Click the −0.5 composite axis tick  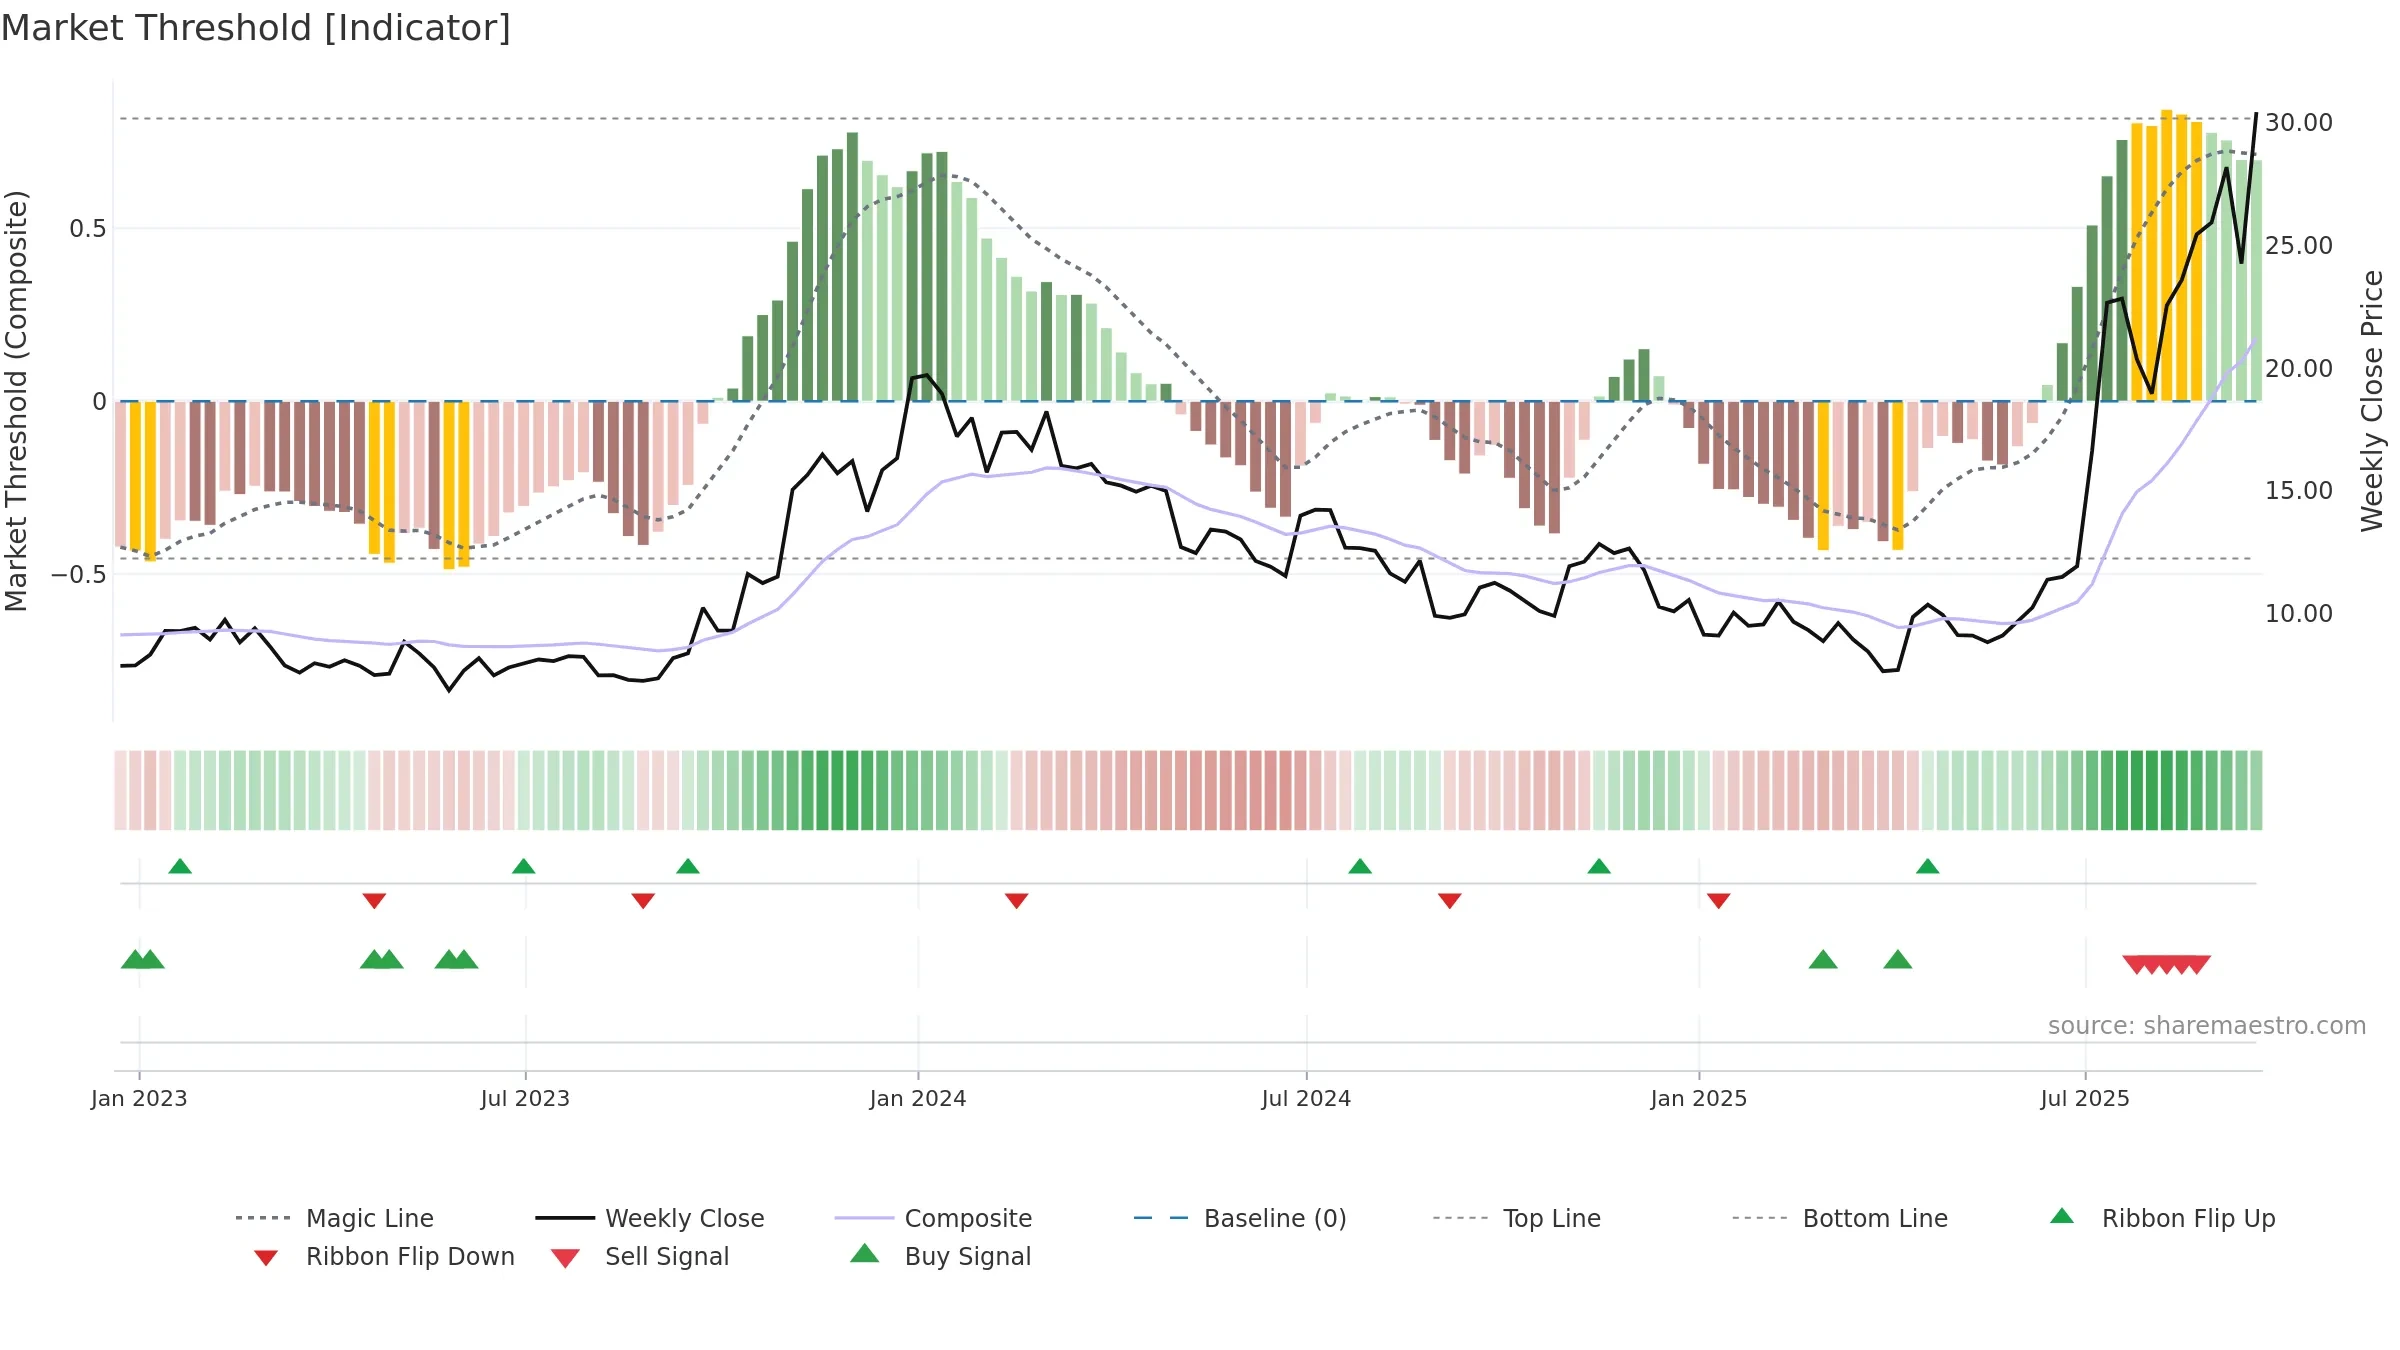(79, 575)
